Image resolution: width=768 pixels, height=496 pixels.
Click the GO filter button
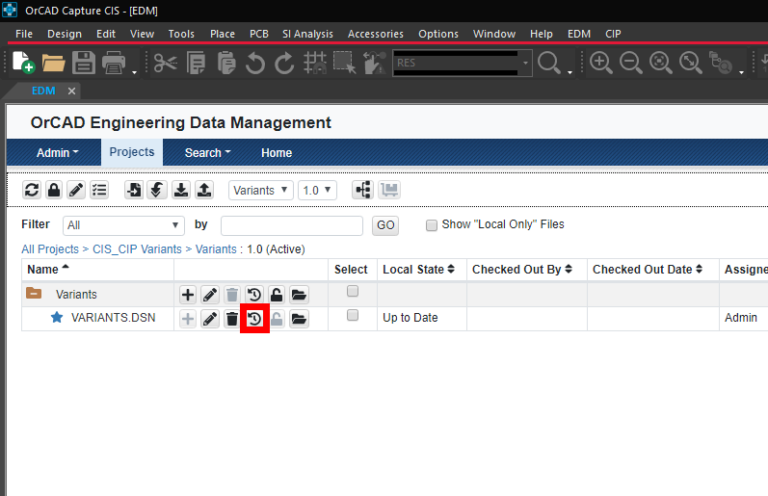(x=385, y=226)
